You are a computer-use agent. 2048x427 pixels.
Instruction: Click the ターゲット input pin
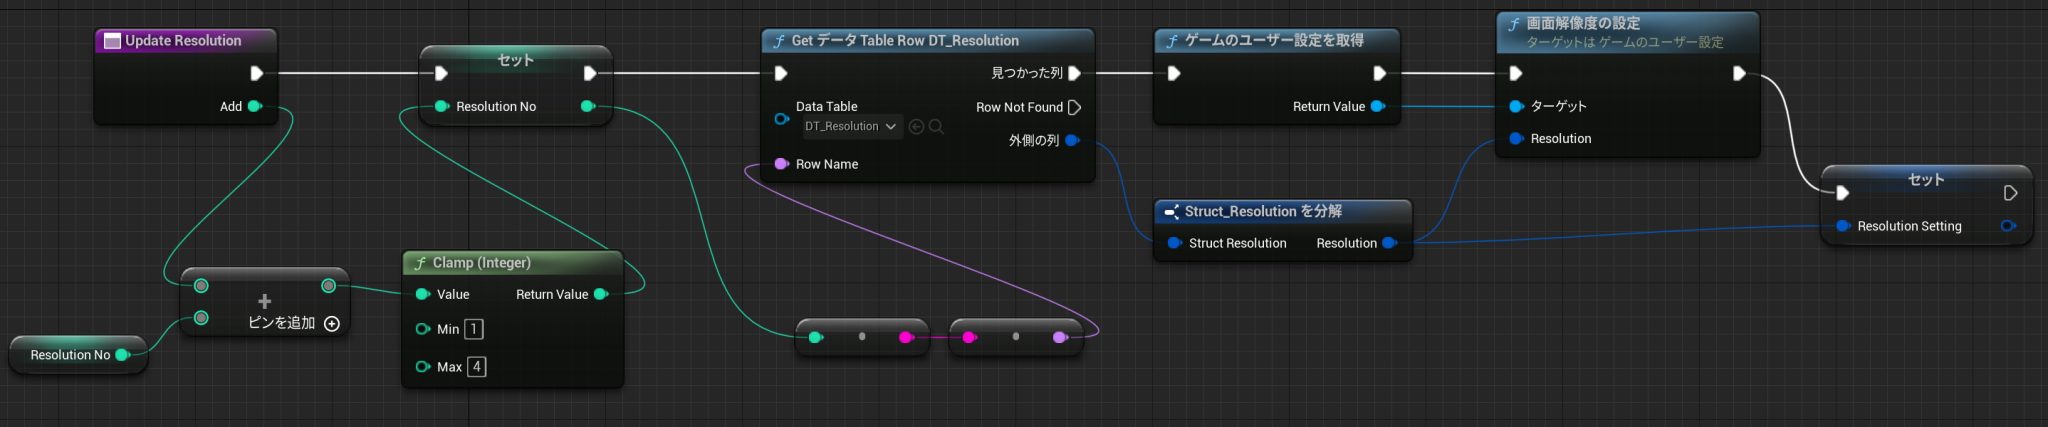point(1516,106)
